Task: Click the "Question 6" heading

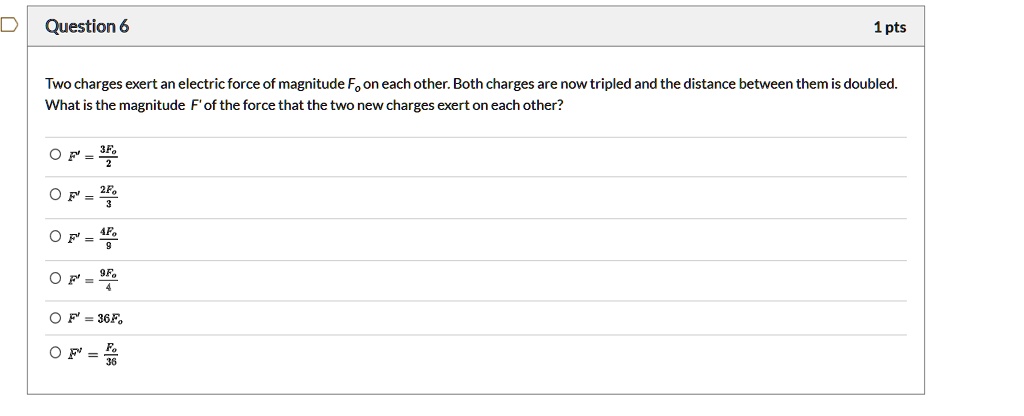Action: click(x=87, y=27)
